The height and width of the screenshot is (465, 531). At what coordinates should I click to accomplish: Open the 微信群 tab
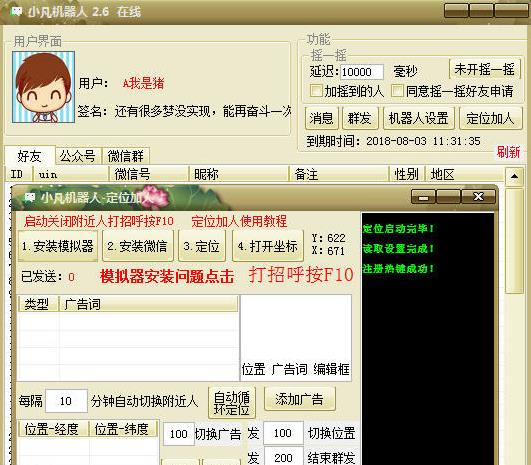point(125,156)
